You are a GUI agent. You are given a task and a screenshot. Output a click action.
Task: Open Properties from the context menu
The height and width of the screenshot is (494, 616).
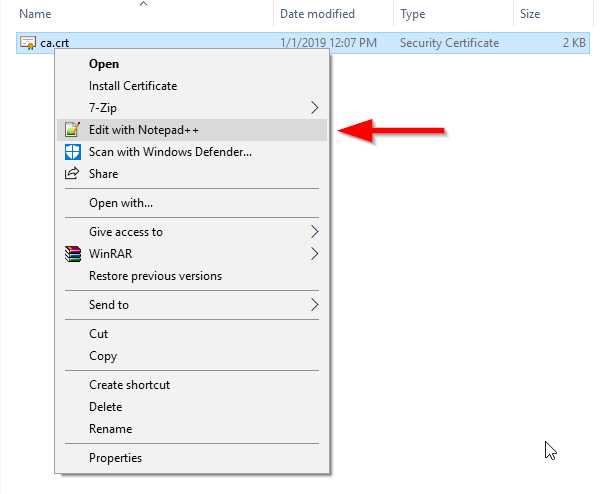click(192, 458)
